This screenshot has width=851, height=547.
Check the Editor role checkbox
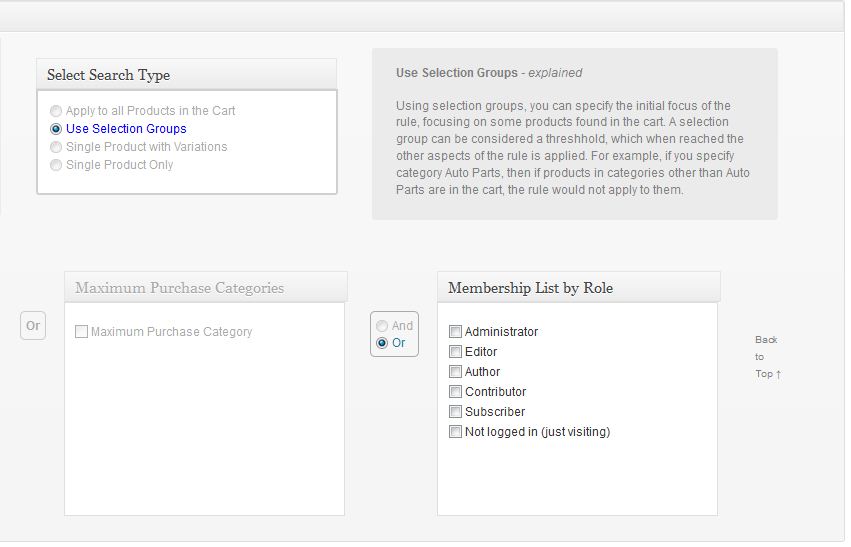455,352
